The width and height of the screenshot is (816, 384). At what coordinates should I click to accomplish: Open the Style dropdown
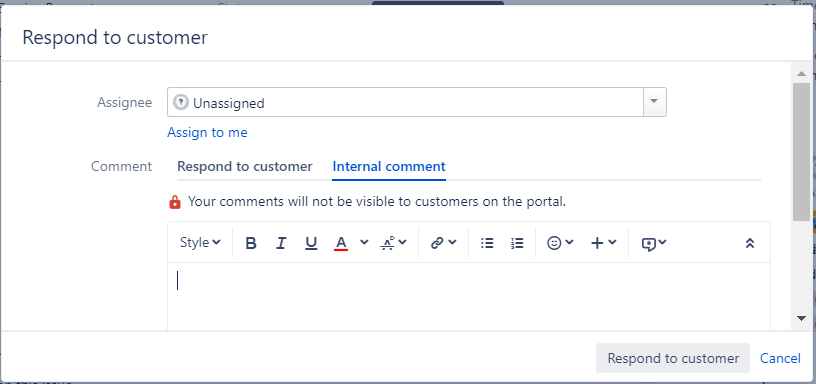(x=200, y=243)
